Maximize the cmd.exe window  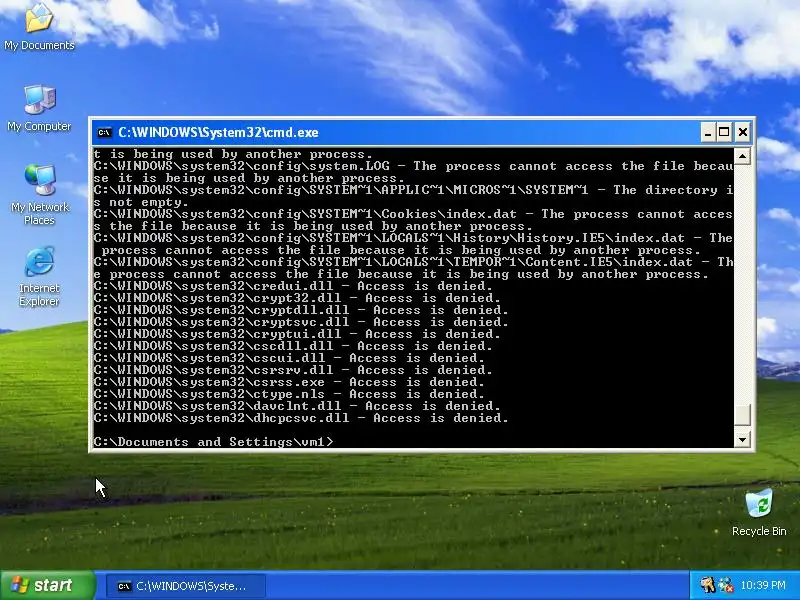coord(724,133)
